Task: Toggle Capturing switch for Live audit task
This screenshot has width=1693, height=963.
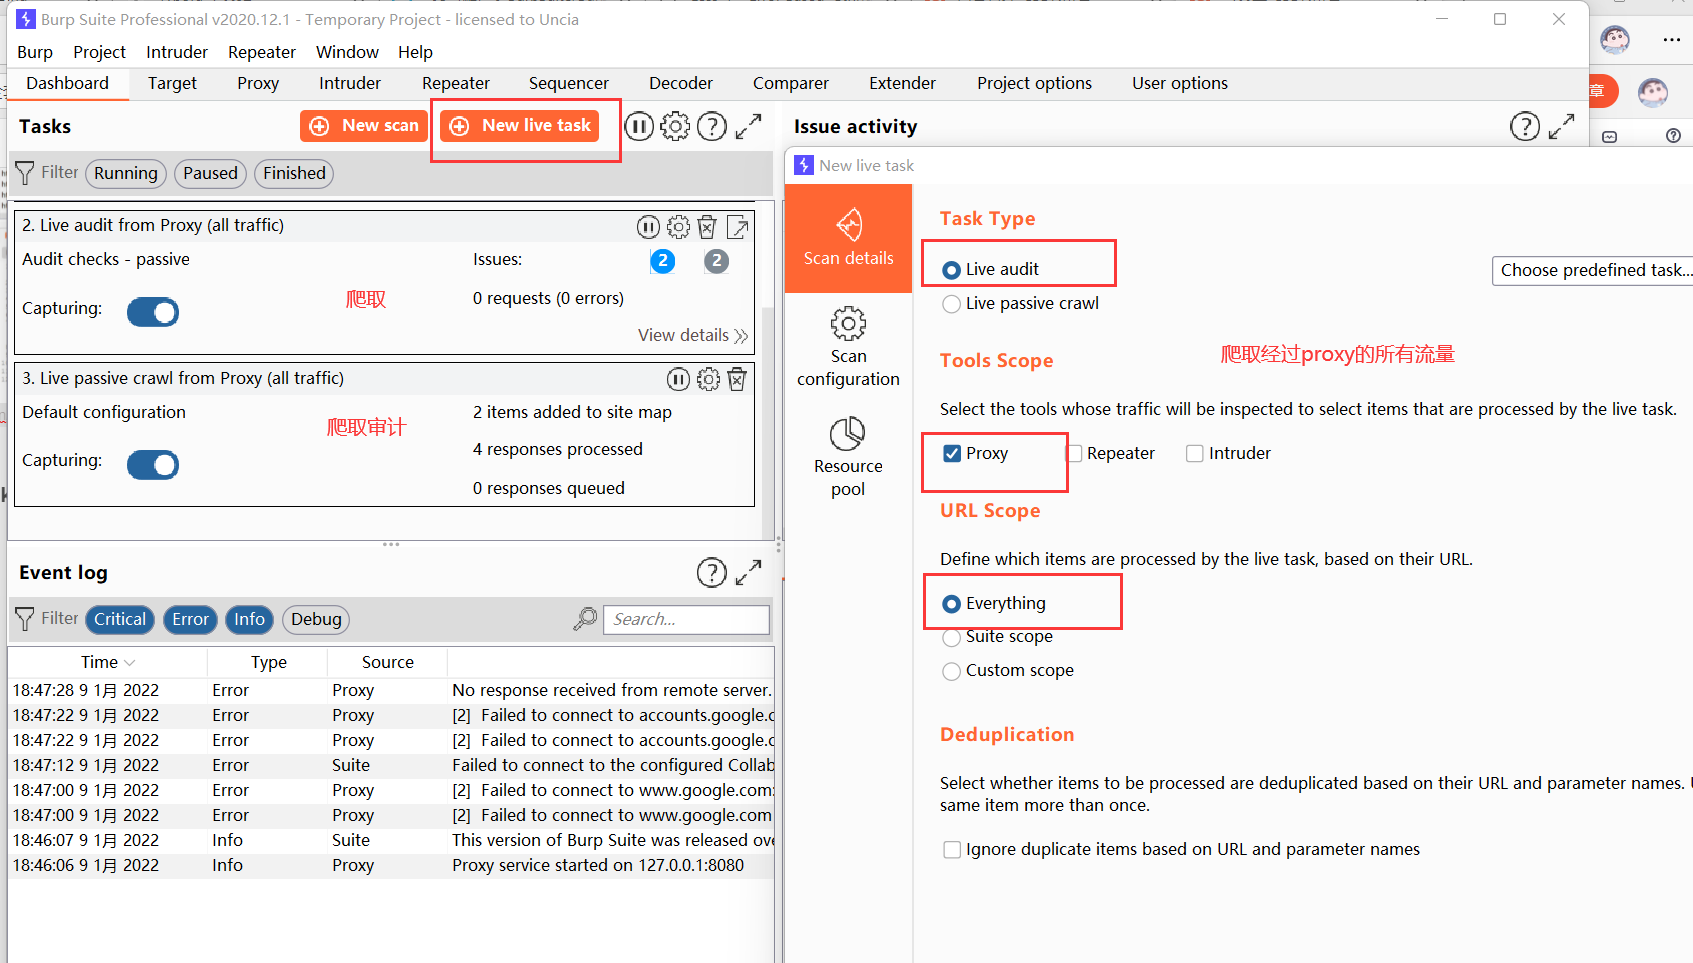Action: (153, 312)
